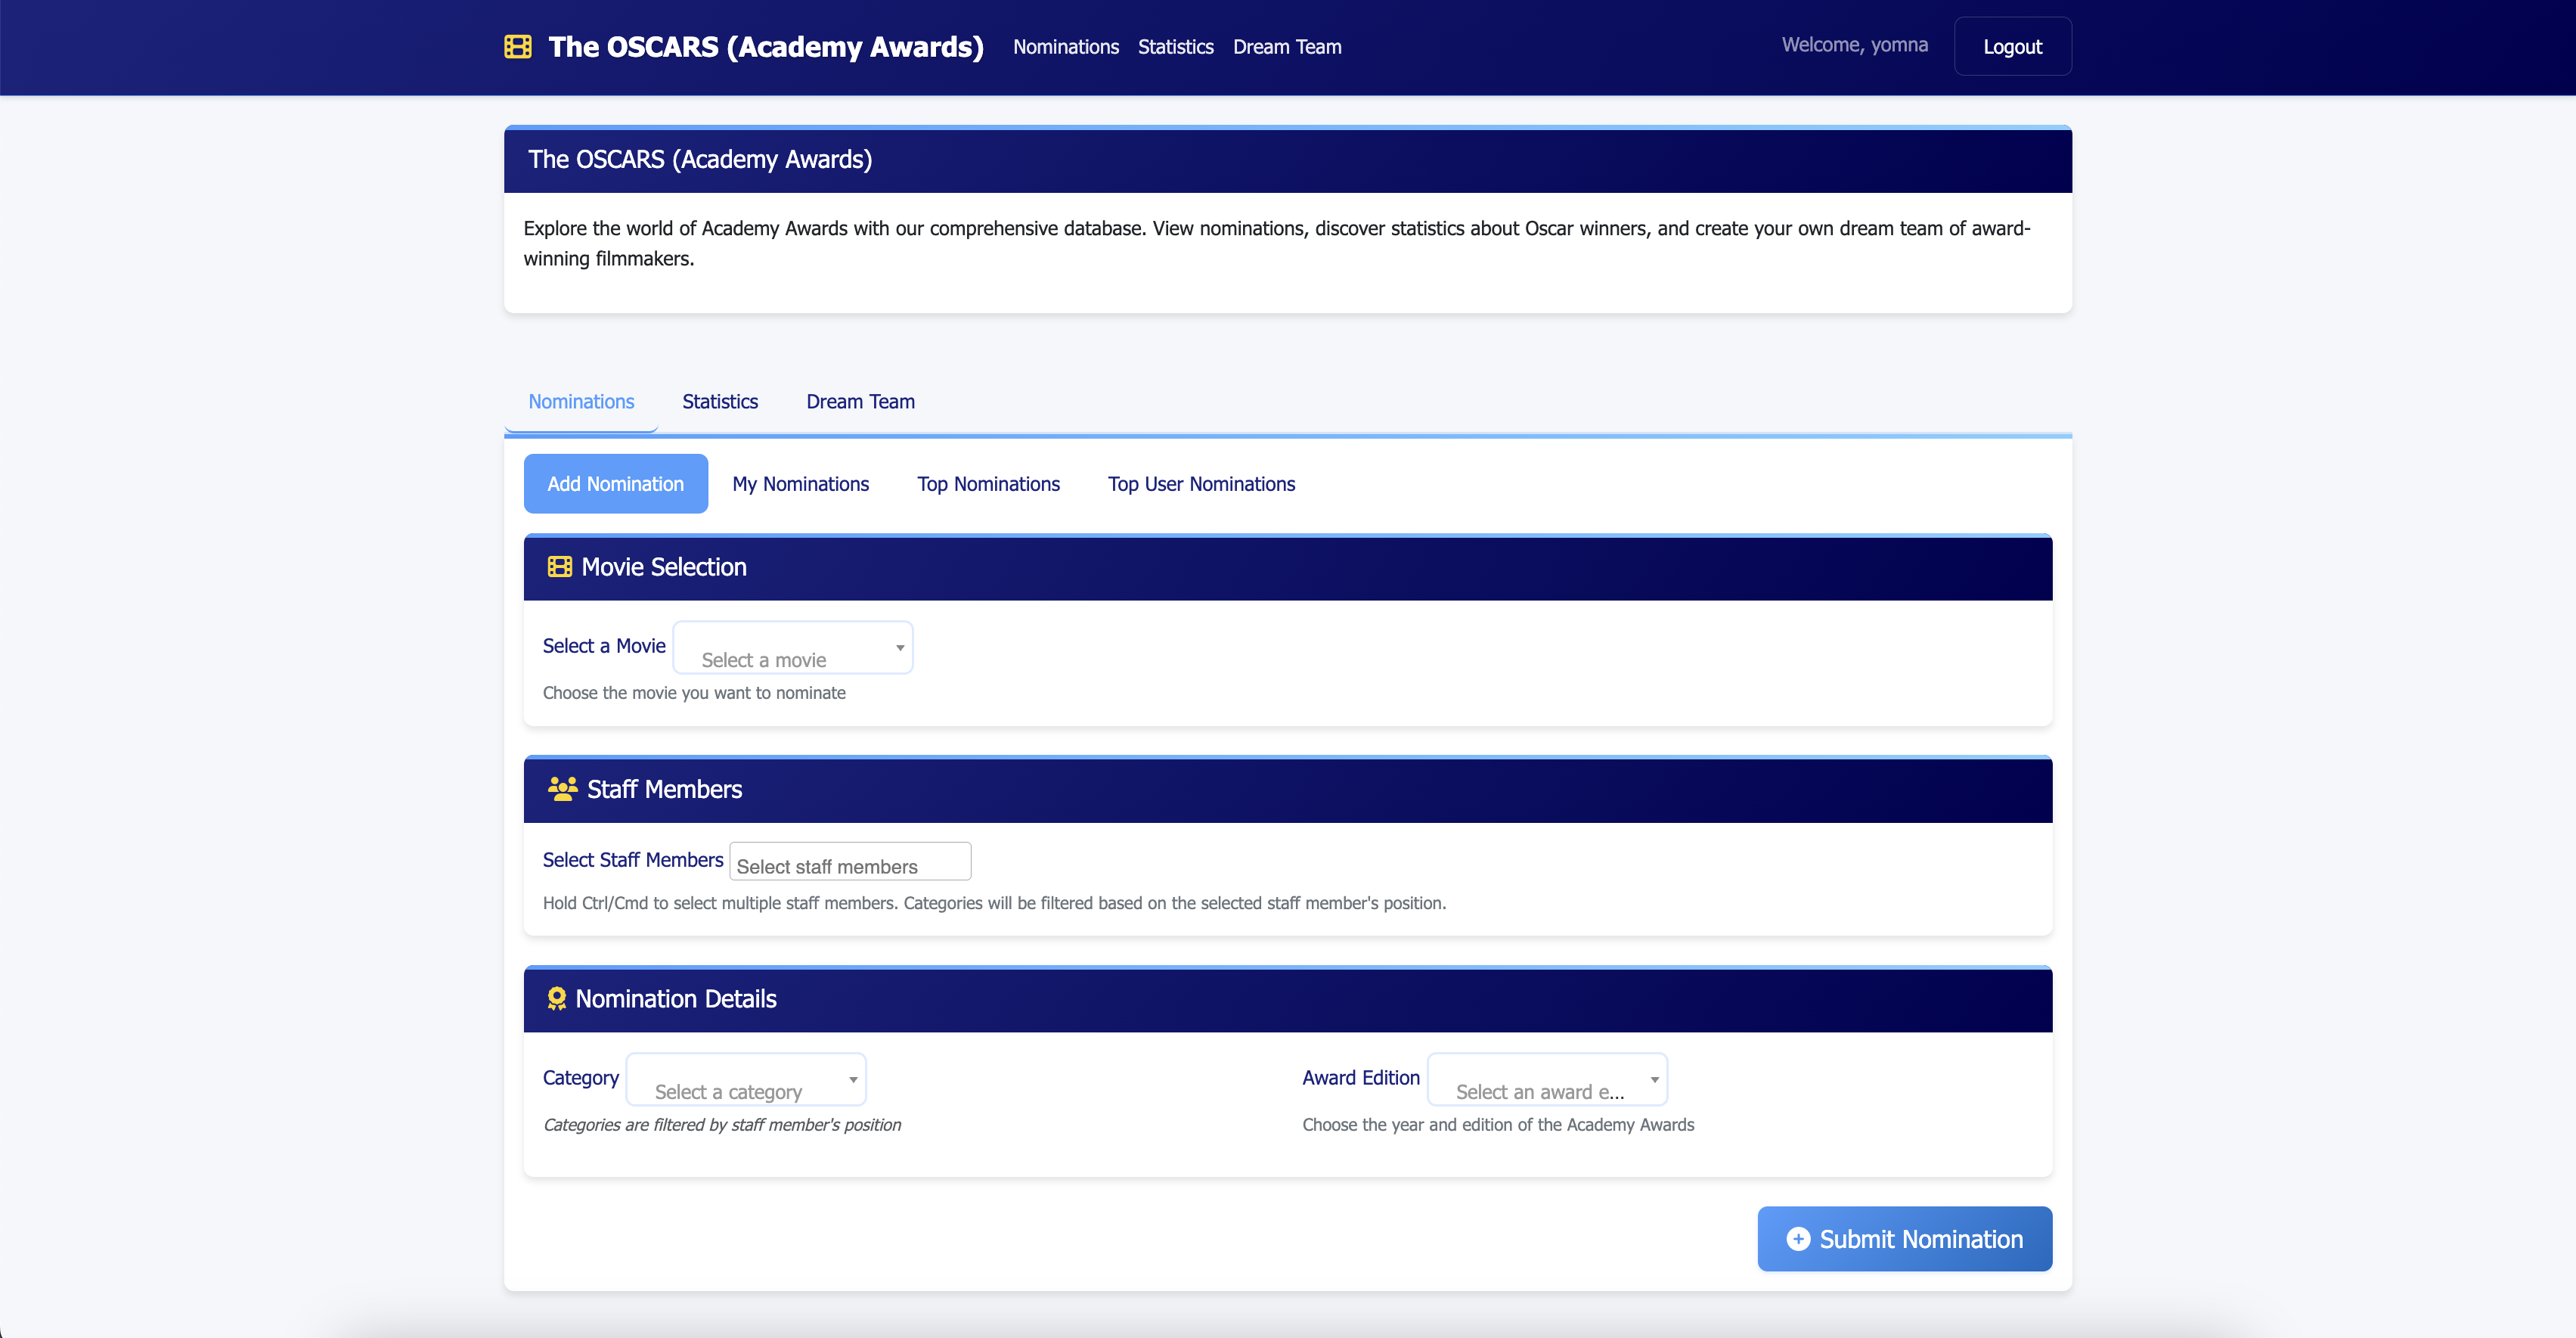
Task: Click the Category dropdown arrow
Action: tap(853, 1080)
